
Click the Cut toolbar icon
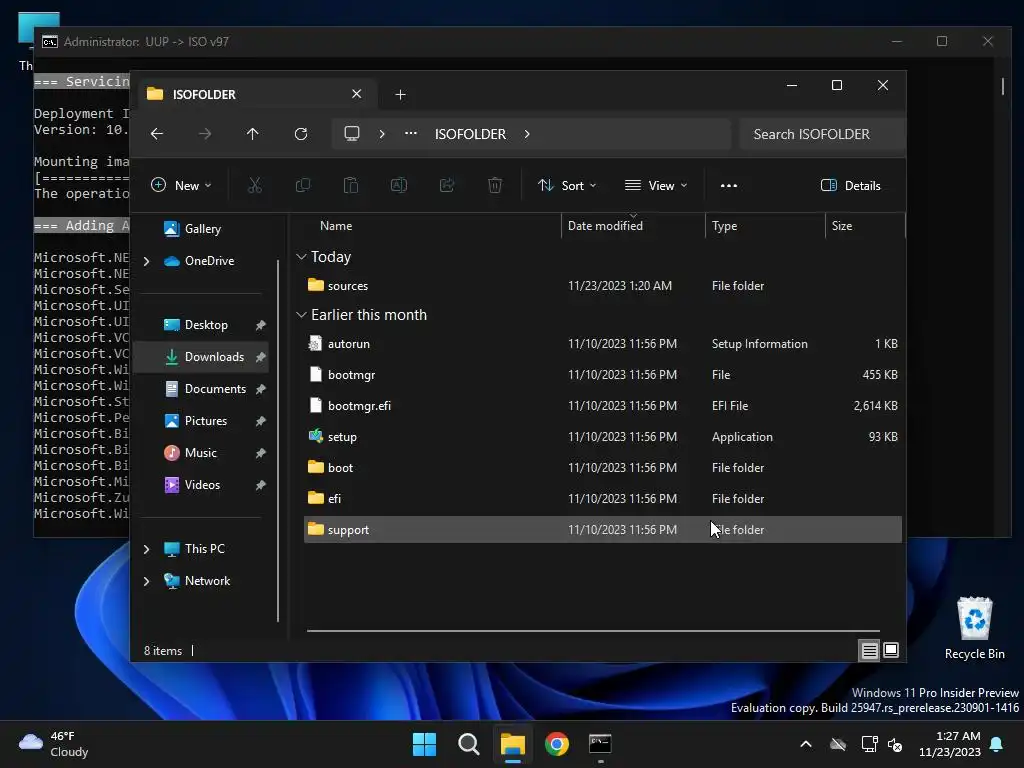[x=255, y=185]
